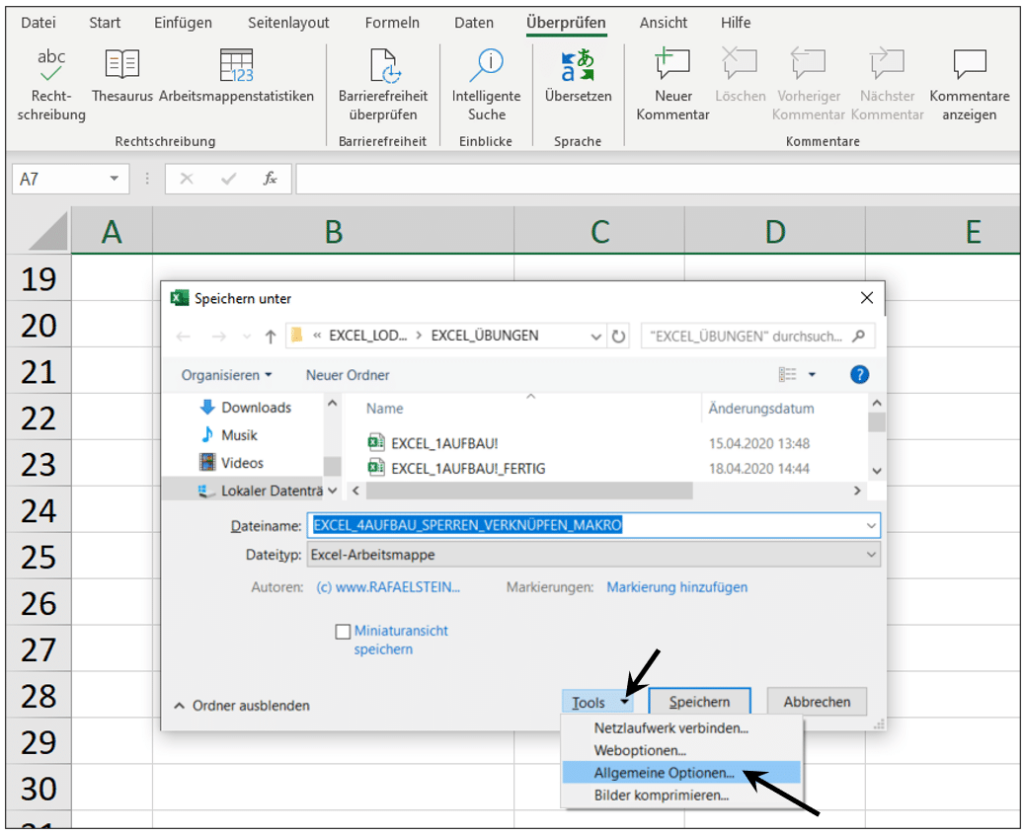The width and height of the screenshot is (1024, 835).
Task: Expand the Dateiname dropdown
Action: pos(871,526)
